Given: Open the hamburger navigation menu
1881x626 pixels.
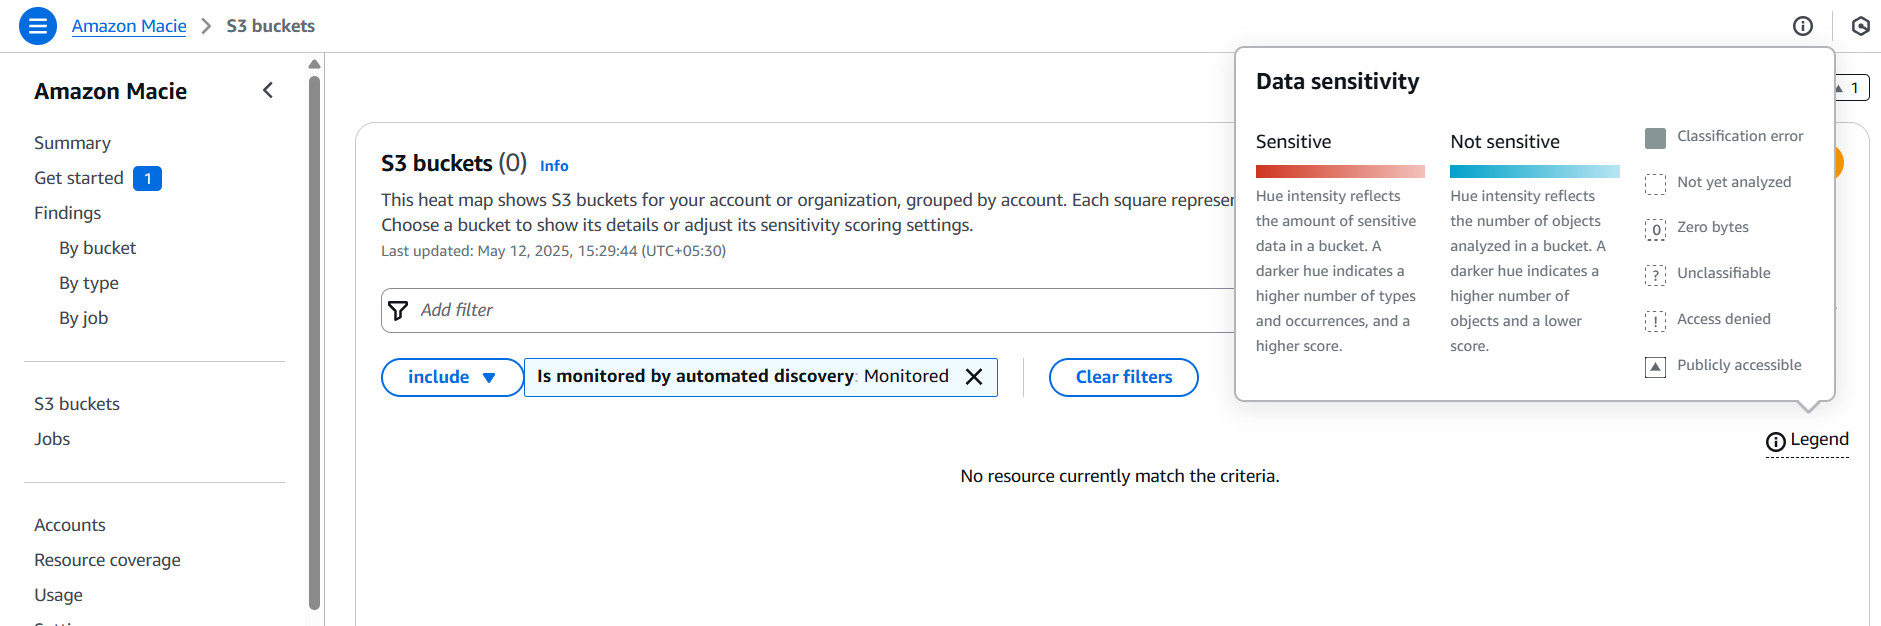Looking at the screenshot, I should [x=38, y=26].
